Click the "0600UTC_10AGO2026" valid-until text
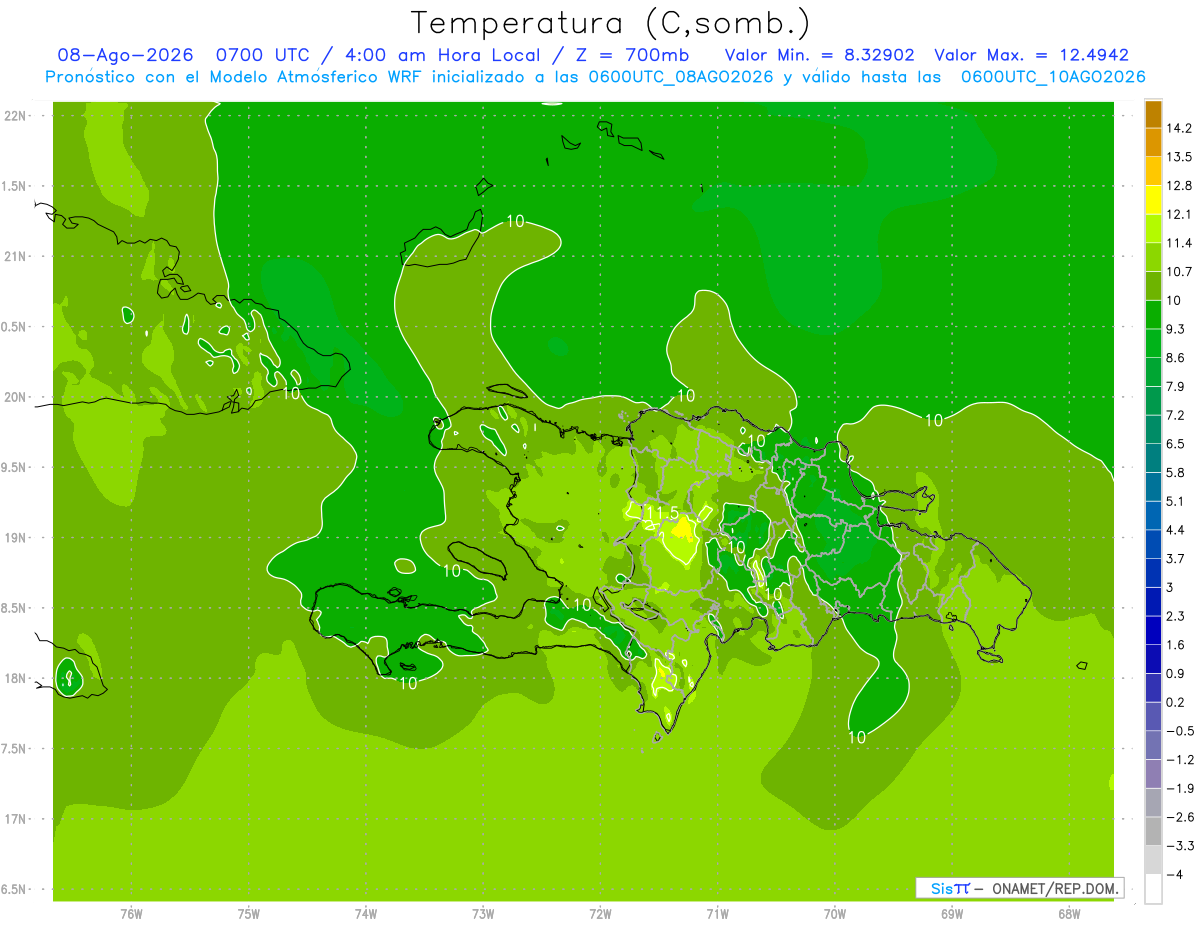Screen dimensions: 1200x927 pos(1053,77)
